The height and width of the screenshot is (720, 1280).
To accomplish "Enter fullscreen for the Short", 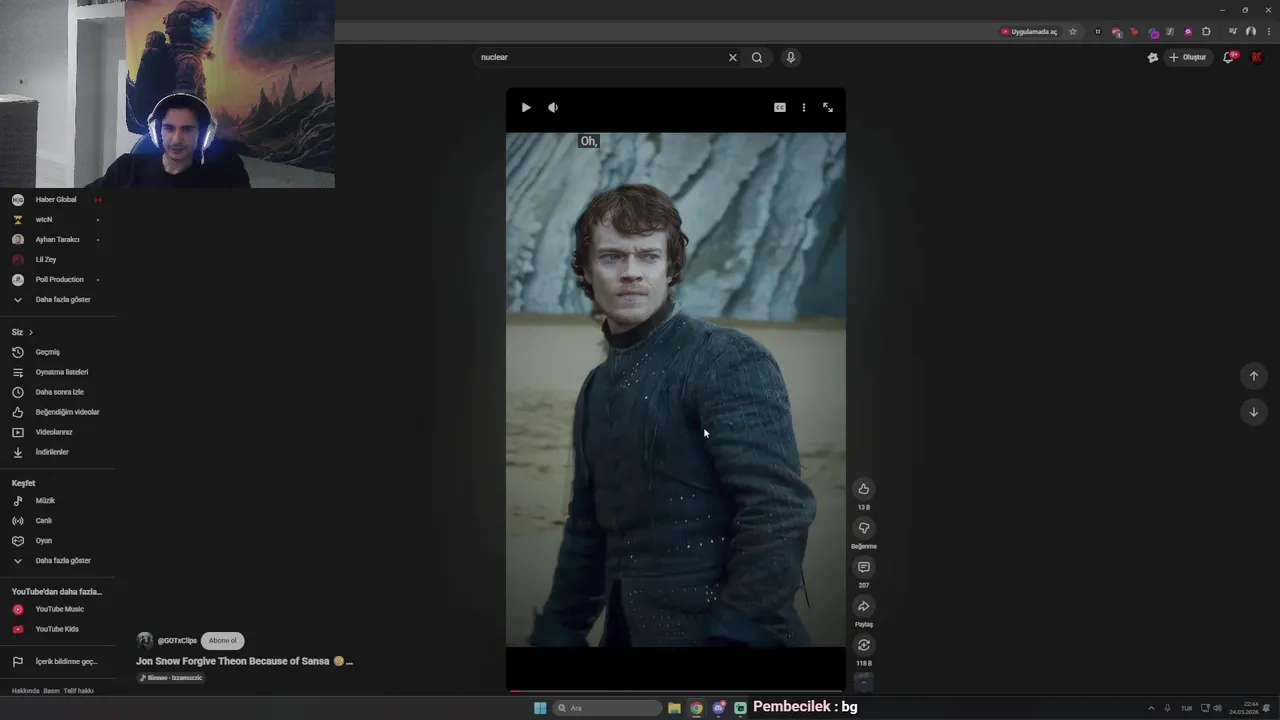I will coord(828,107).
